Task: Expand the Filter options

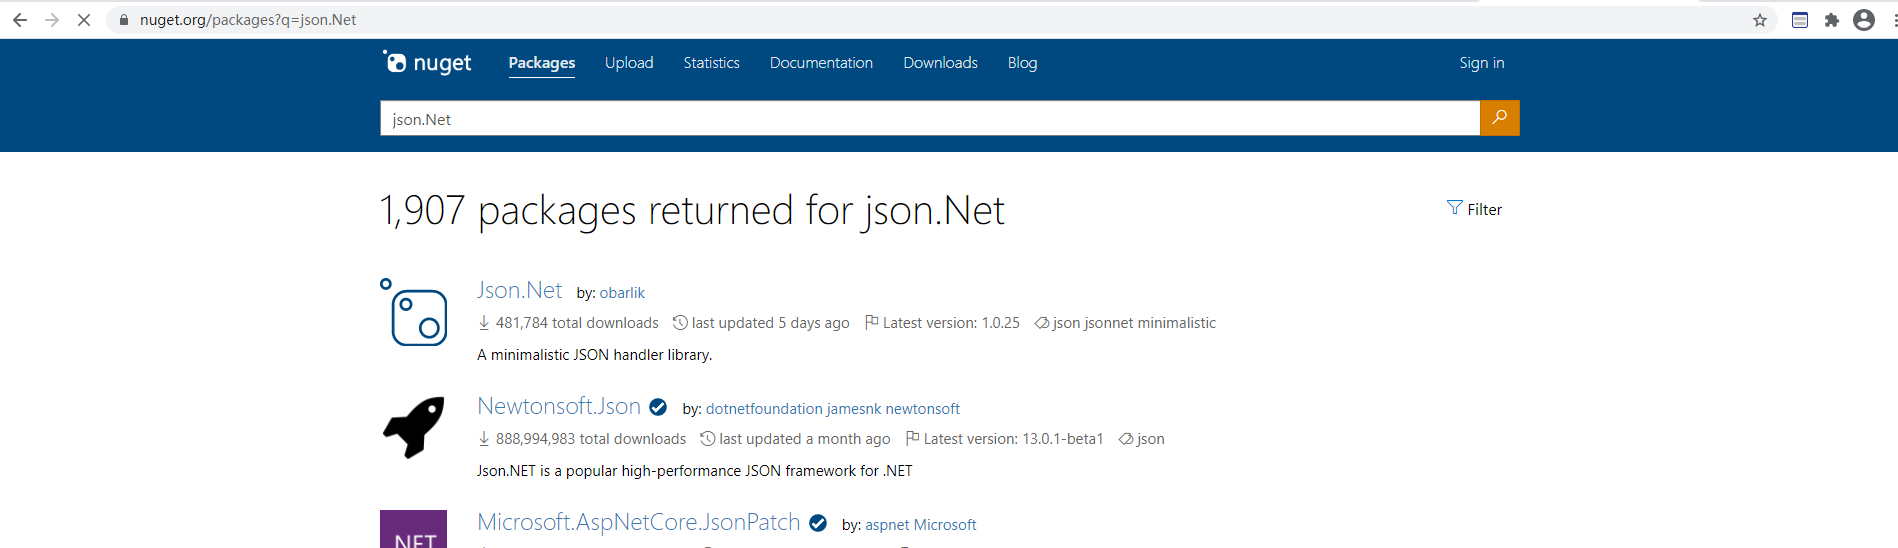Action: [x=1475, y=209]
